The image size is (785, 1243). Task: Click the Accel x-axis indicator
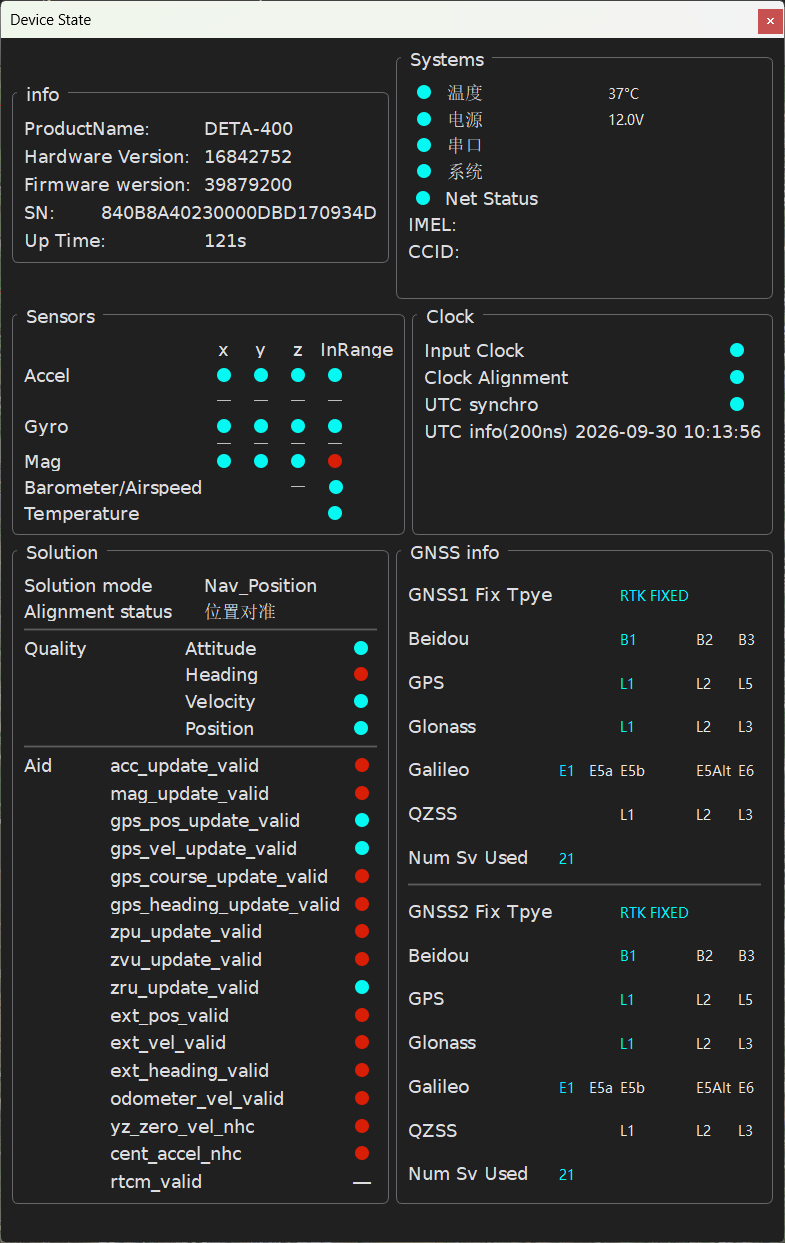coord(224,375)
